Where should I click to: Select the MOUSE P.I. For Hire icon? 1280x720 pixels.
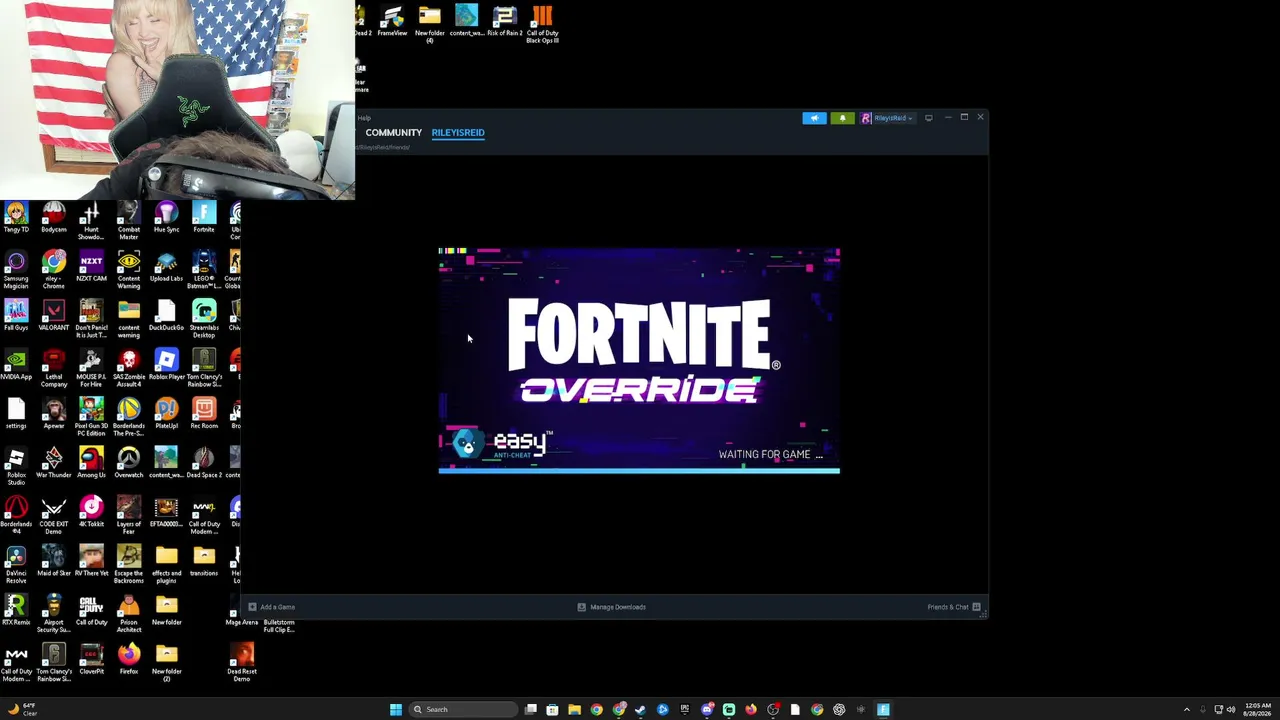(91, 368)
